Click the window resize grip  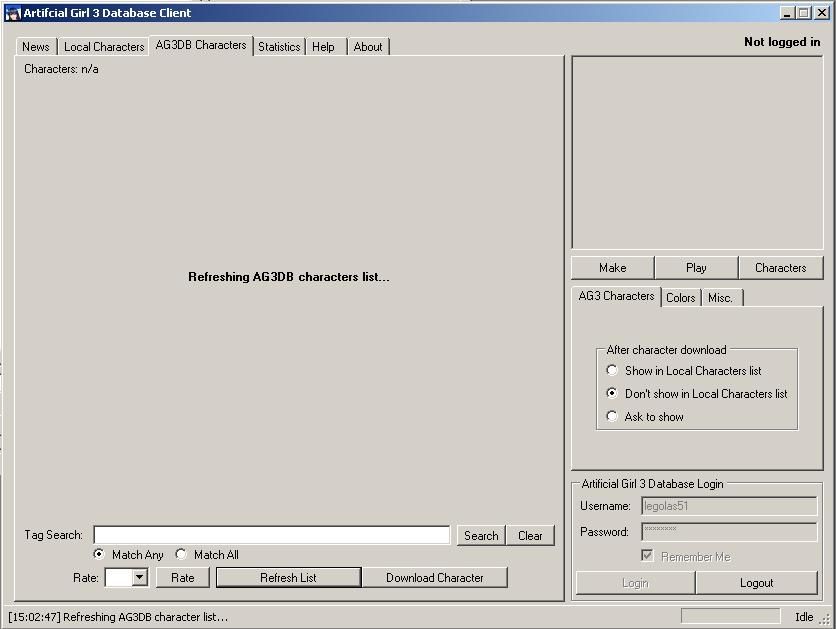tap(825, 618)
